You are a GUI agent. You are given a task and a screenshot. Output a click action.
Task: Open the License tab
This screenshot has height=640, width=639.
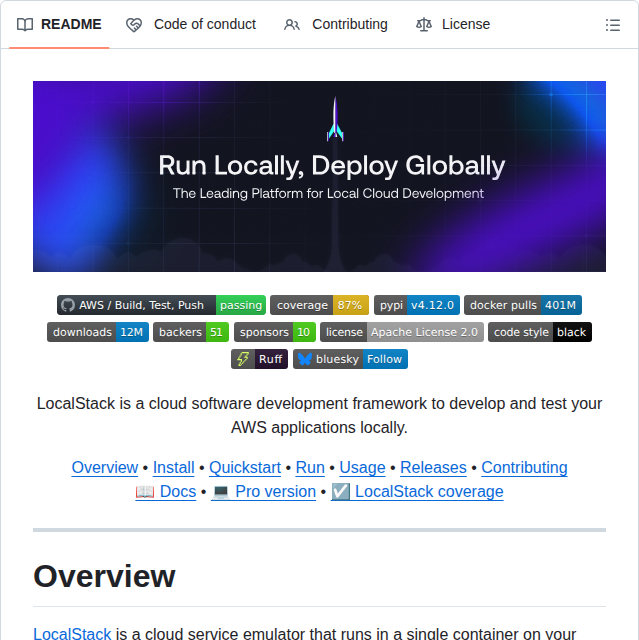(453, 24)
